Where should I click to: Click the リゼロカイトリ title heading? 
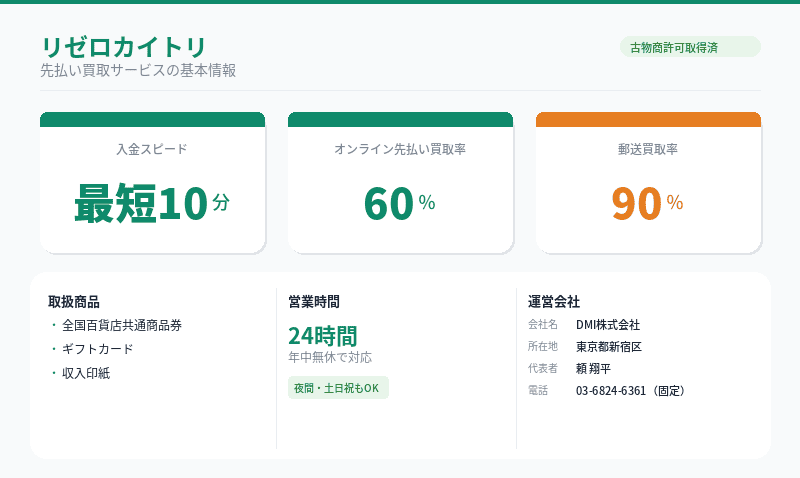tap(123, 47)
